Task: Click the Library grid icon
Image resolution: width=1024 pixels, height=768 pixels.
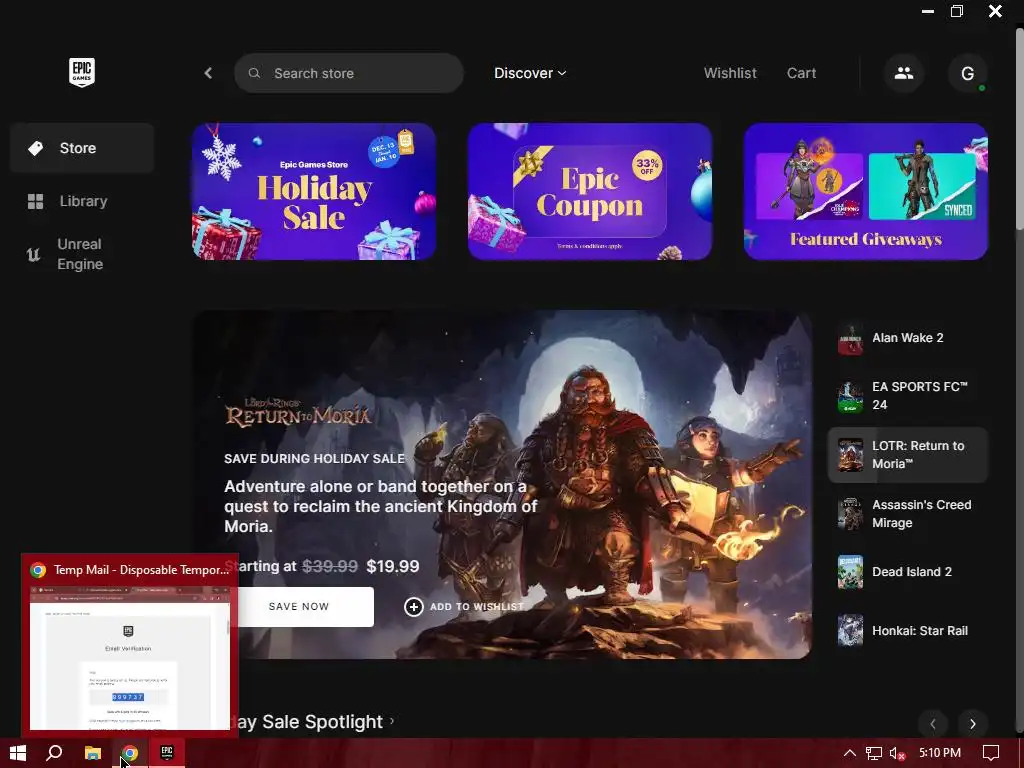Action: pyautogui.click(x=35, y=201)
